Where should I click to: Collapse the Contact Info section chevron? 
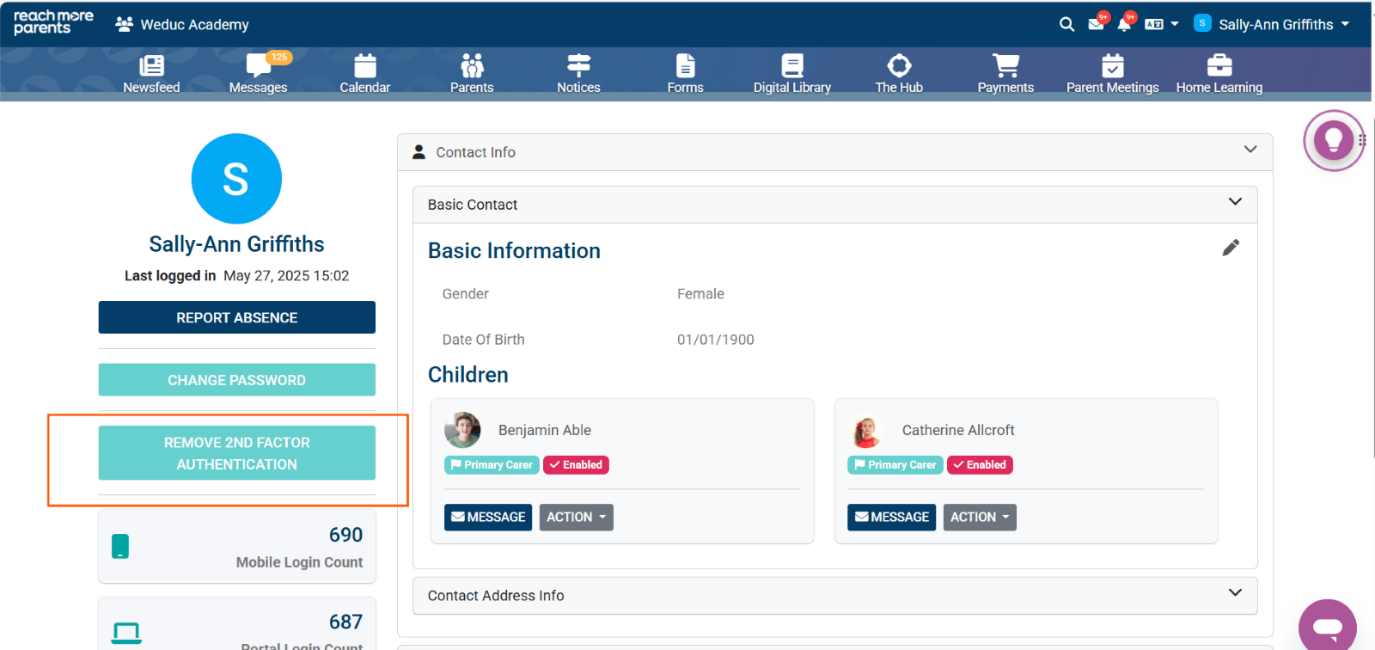(x=1250, y=150)
